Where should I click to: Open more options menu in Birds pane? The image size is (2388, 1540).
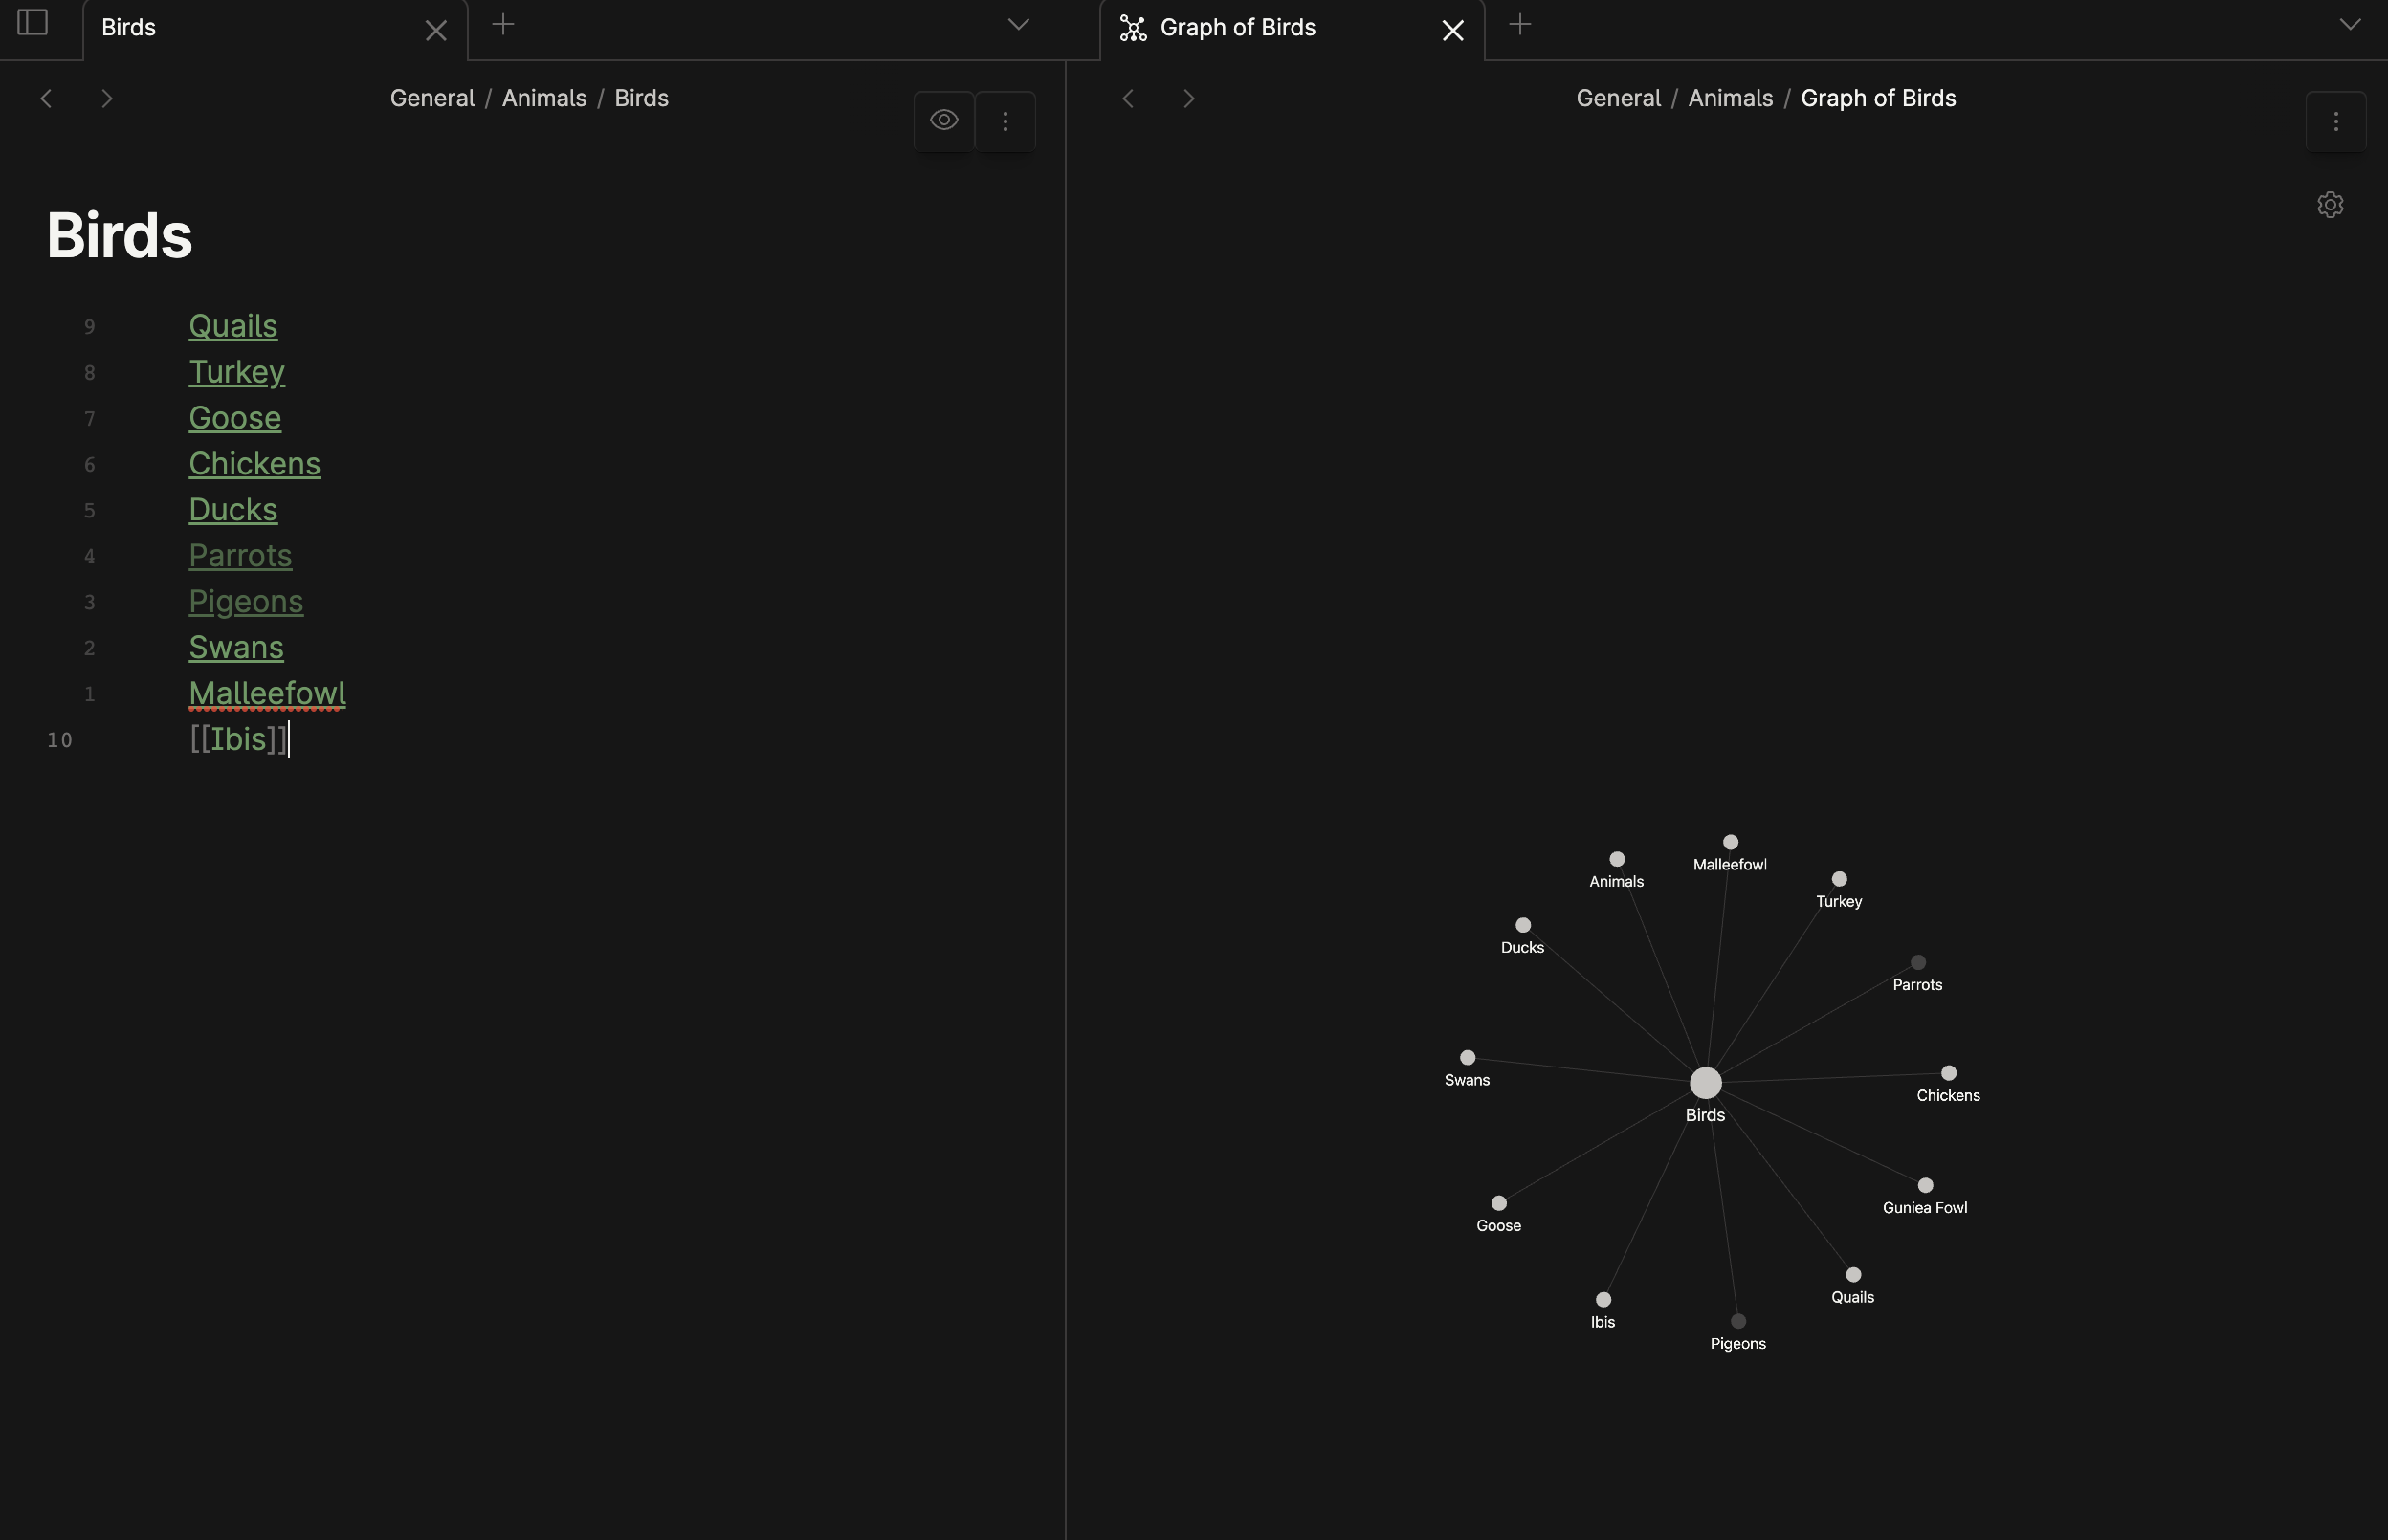pyautogui.click(x=1005, y=122)
